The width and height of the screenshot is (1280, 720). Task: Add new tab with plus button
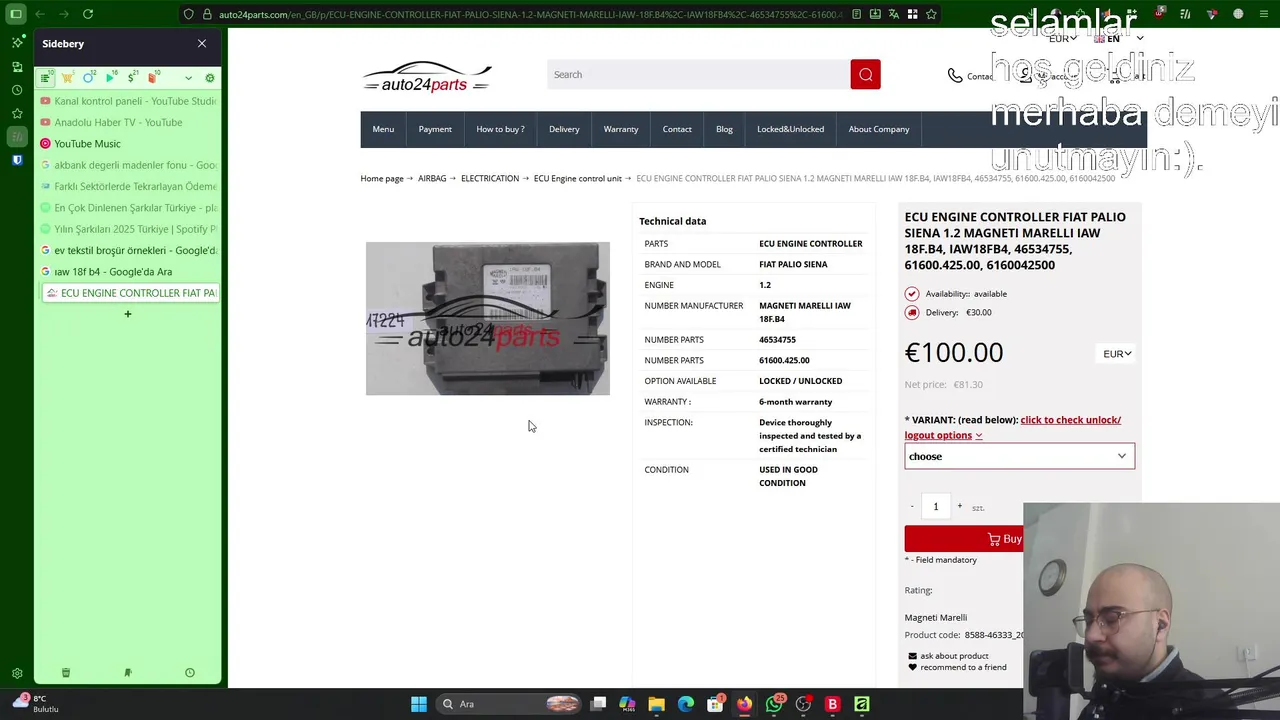click(128, 314)
